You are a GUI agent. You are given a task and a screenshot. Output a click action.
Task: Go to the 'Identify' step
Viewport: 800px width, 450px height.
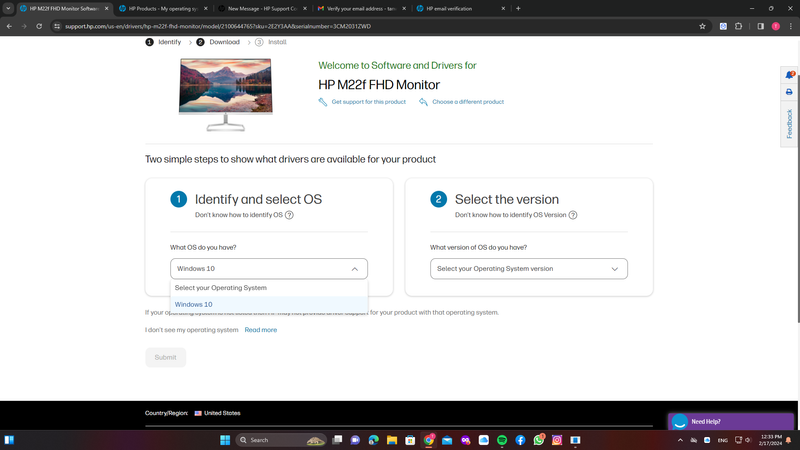click(x=169, y=42)
